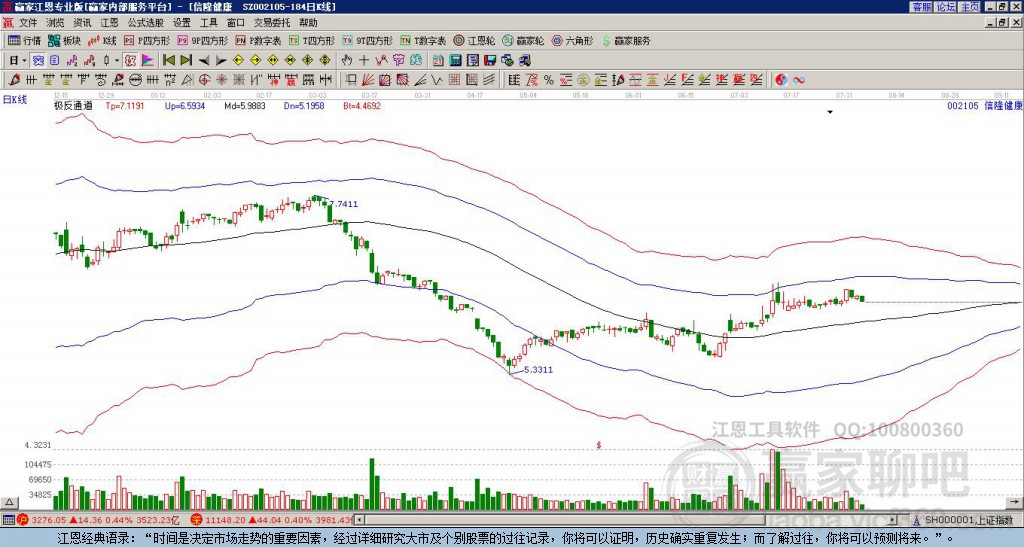Open 赢家服务 service
Viewport: 1024px width, 548px height.
pyautogui.click(x=626, y=40)
